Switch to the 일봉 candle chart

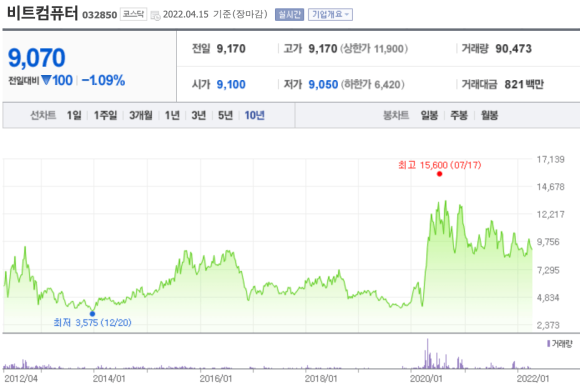429,115
